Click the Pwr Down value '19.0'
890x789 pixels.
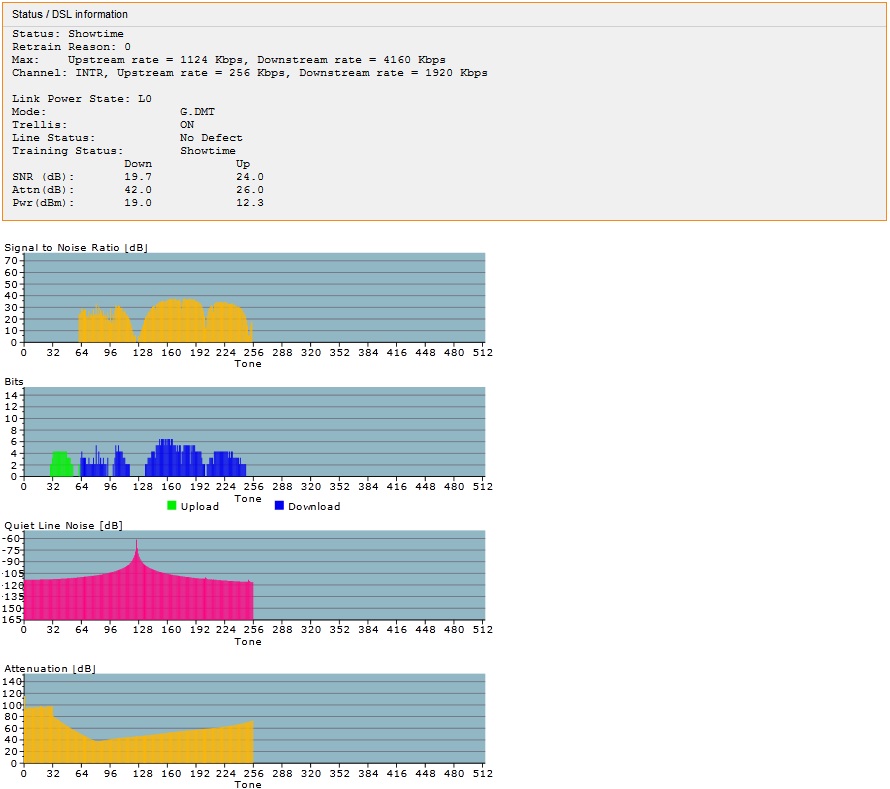pos(138,203)
